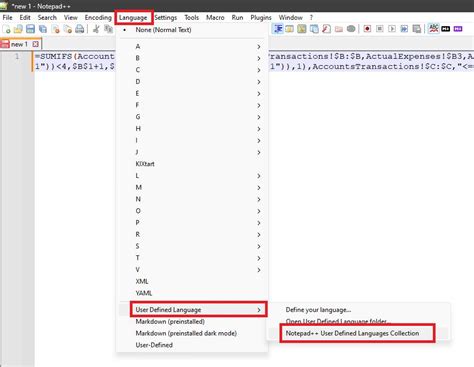
Task: Select None (Normal Text) language option
Action: pos(192,30)
